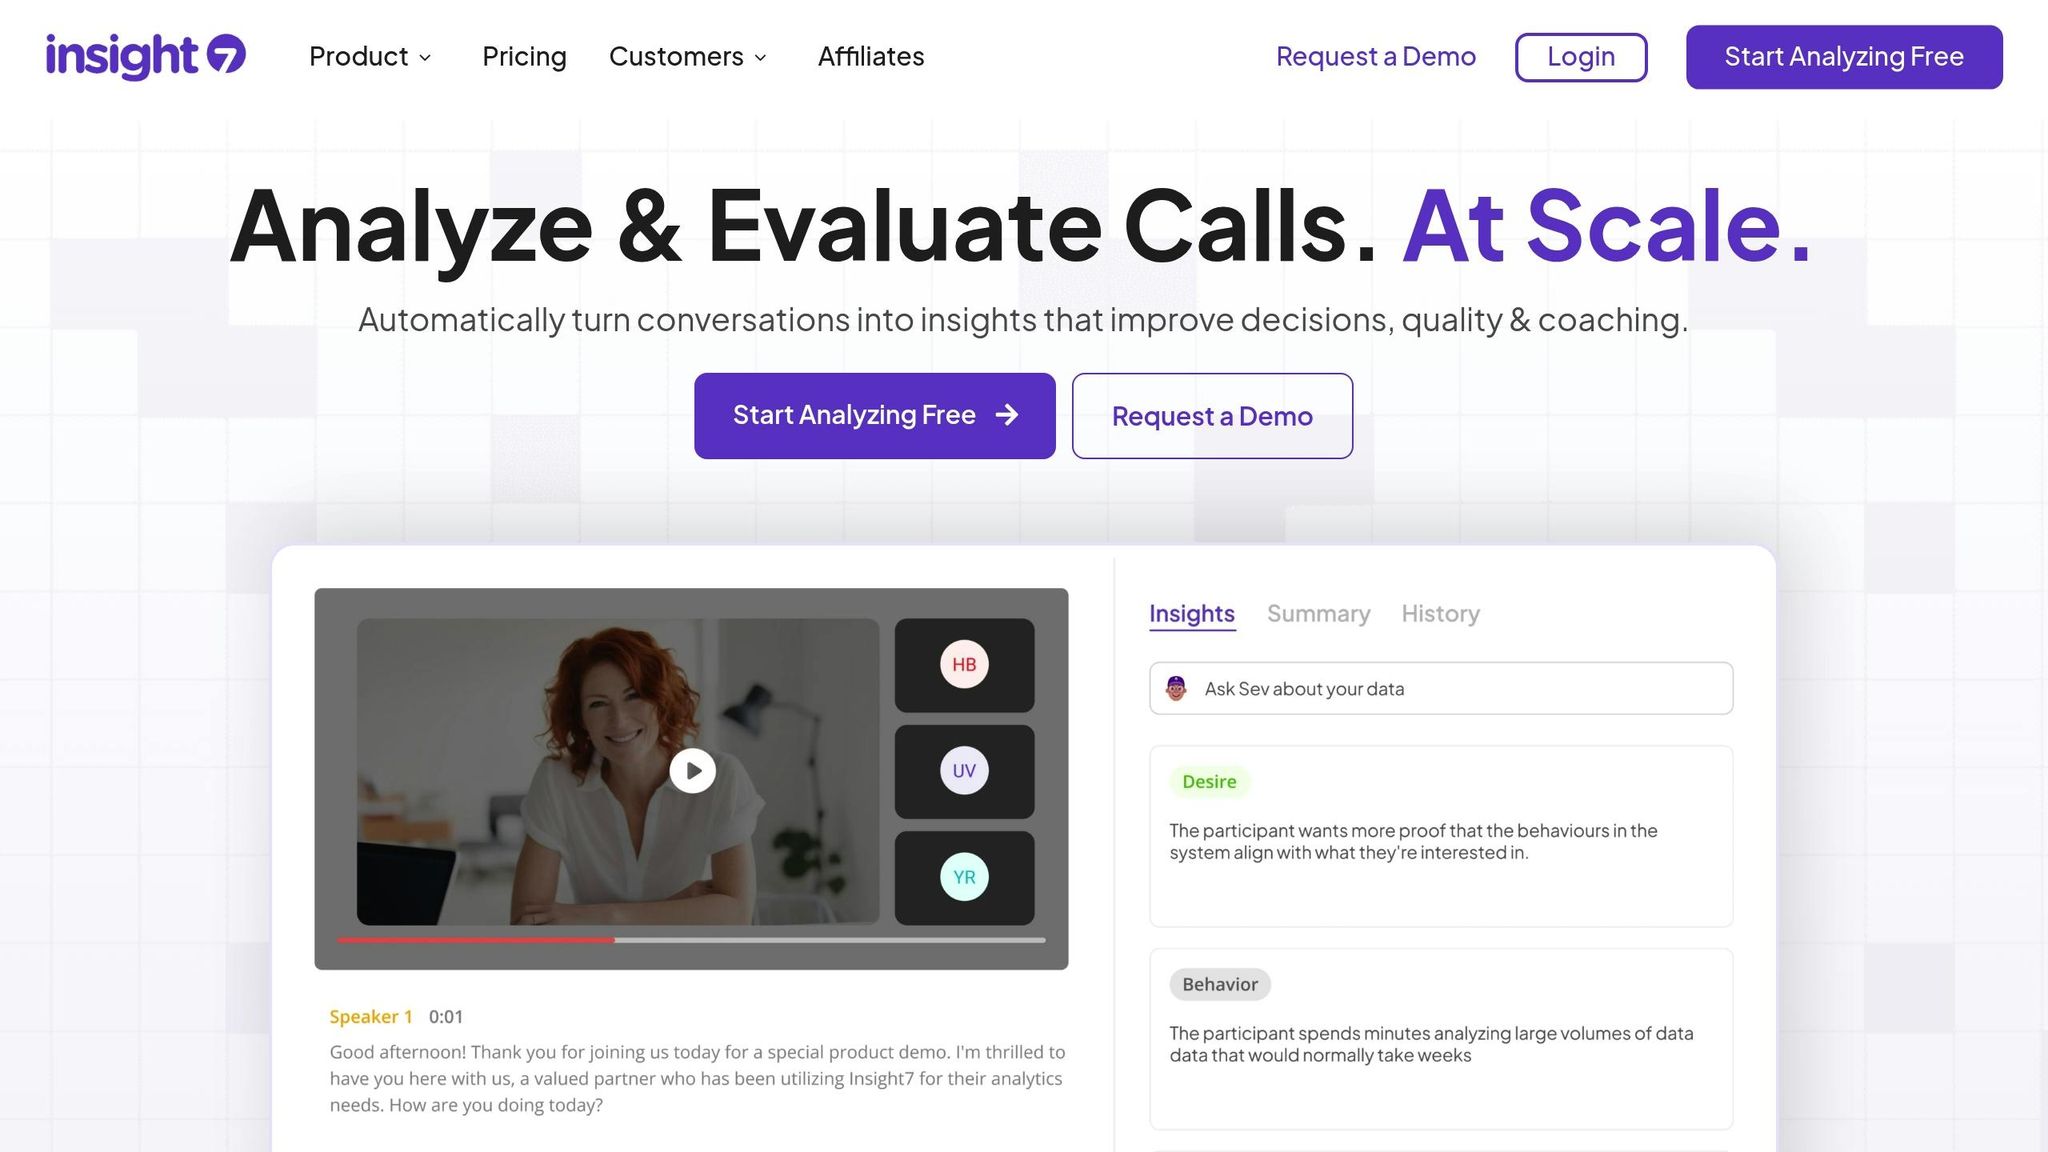Open the Affiliates page

point(871,57)
